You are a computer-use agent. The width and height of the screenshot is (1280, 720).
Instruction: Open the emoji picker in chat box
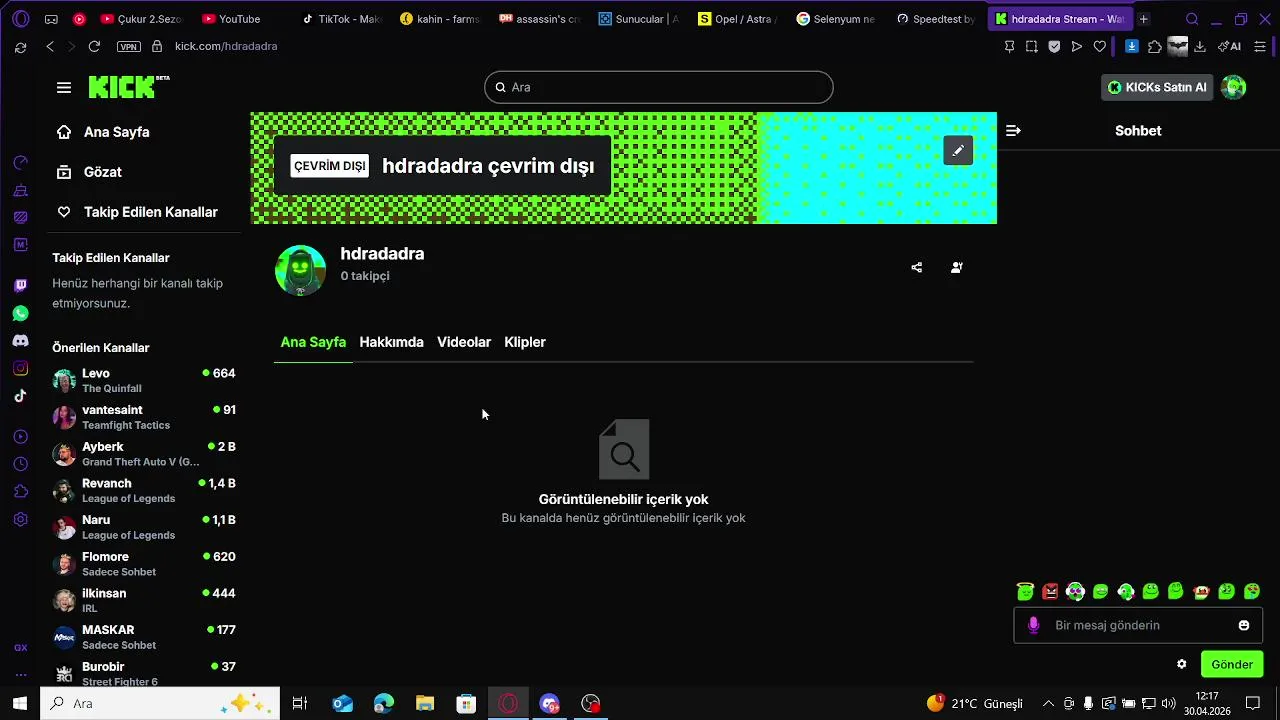click(x=1244, y=625)
